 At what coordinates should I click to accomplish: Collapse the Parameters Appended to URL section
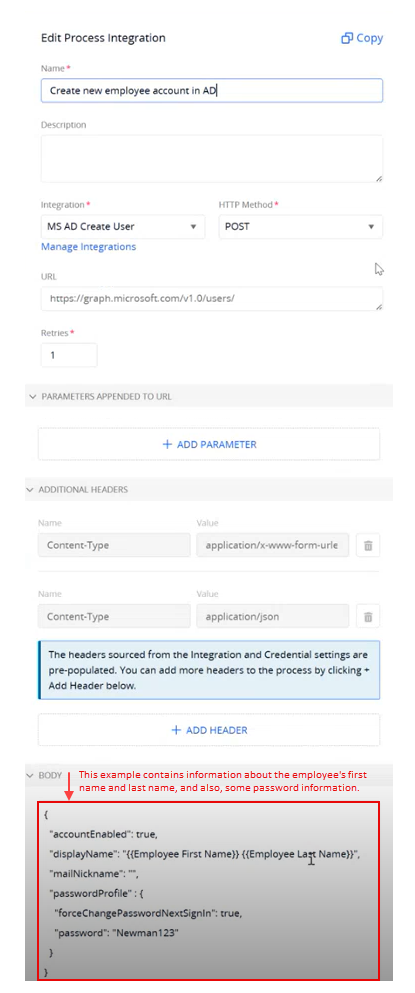pyautogui.click(x=32, y=396)
